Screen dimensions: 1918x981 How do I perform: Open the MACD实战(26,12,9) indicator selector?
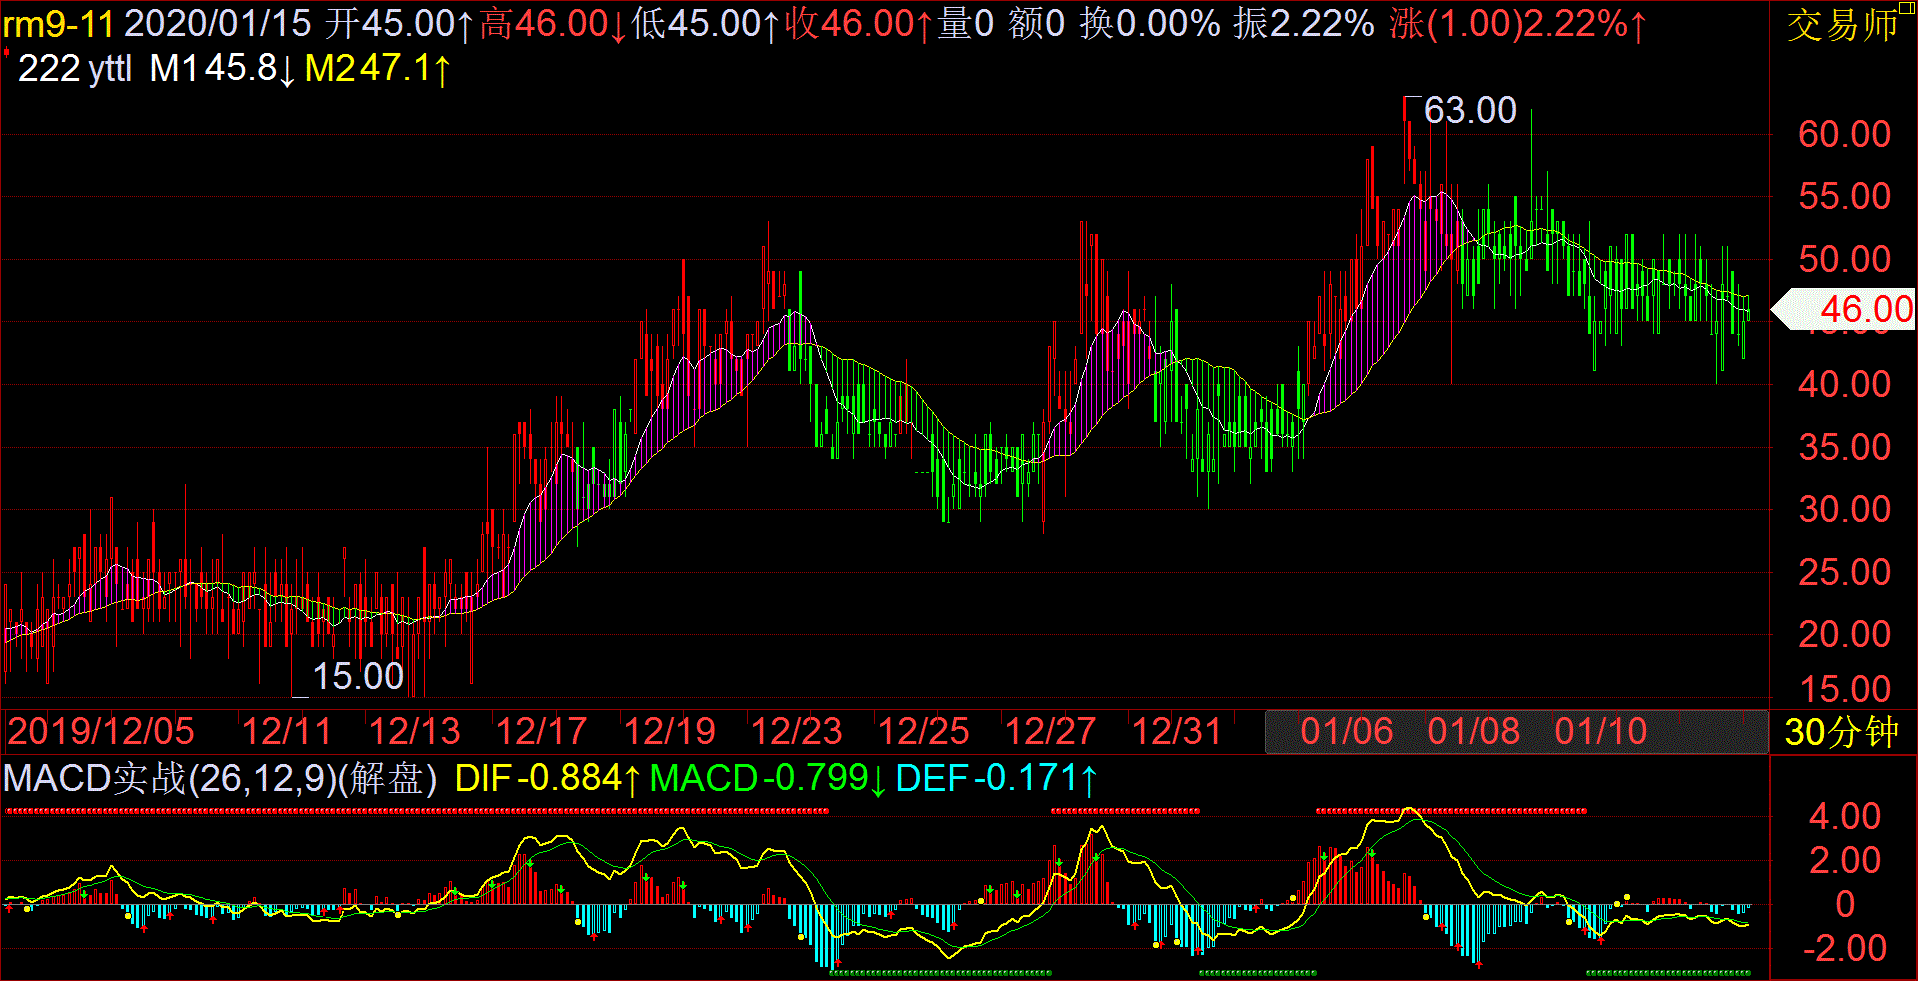click(220, 778)
